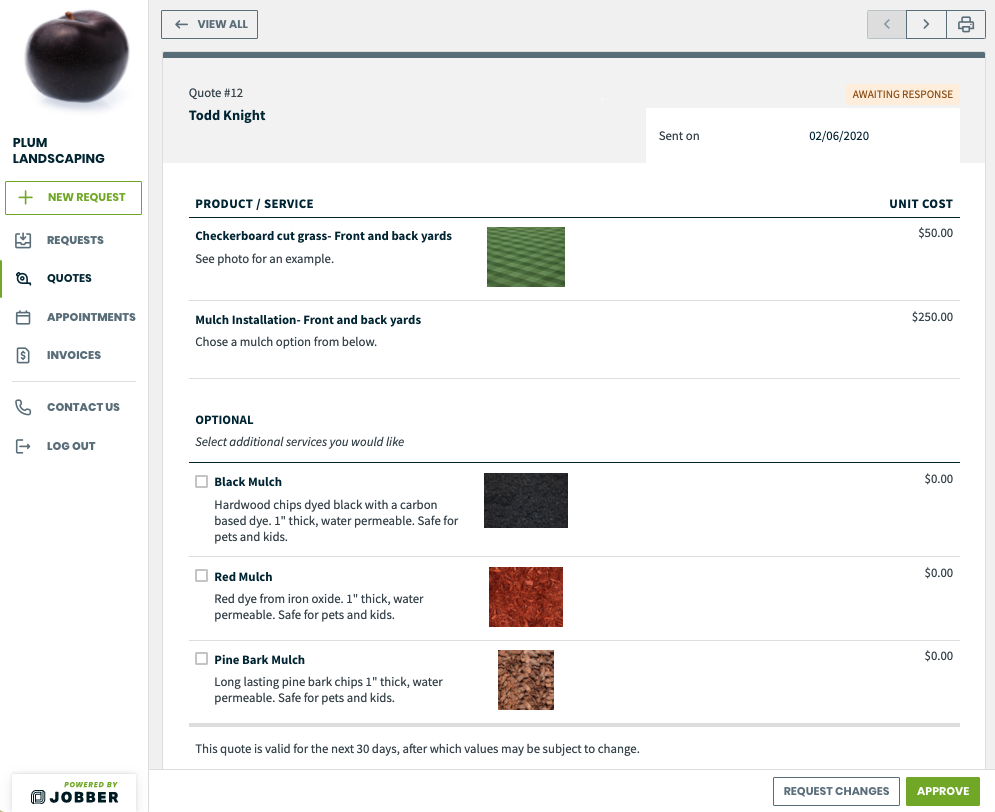
Task: Open Appointments via the calendar icon
Action: pos(22,317)
